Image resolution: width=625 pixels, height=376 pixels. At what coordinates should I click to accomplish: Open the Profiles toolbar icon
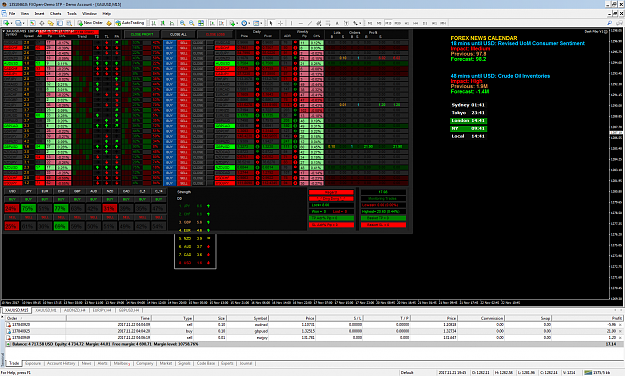(x=18, y=23)
